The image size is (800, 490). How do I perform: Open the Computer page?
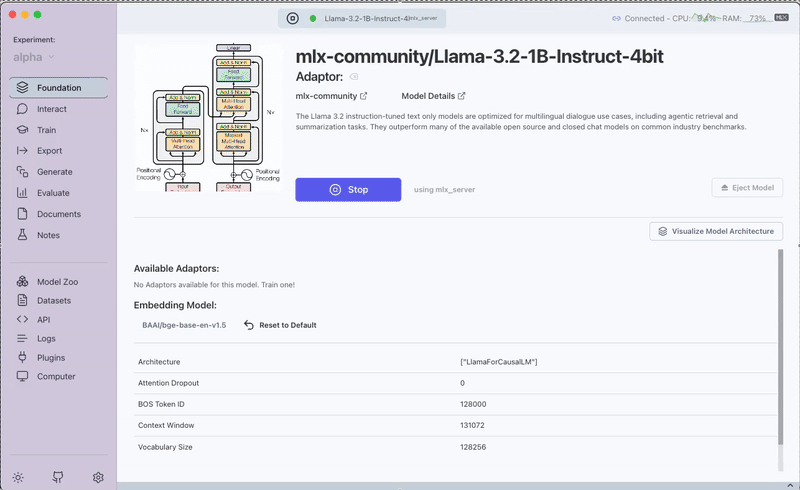click(x=56, y=376)
